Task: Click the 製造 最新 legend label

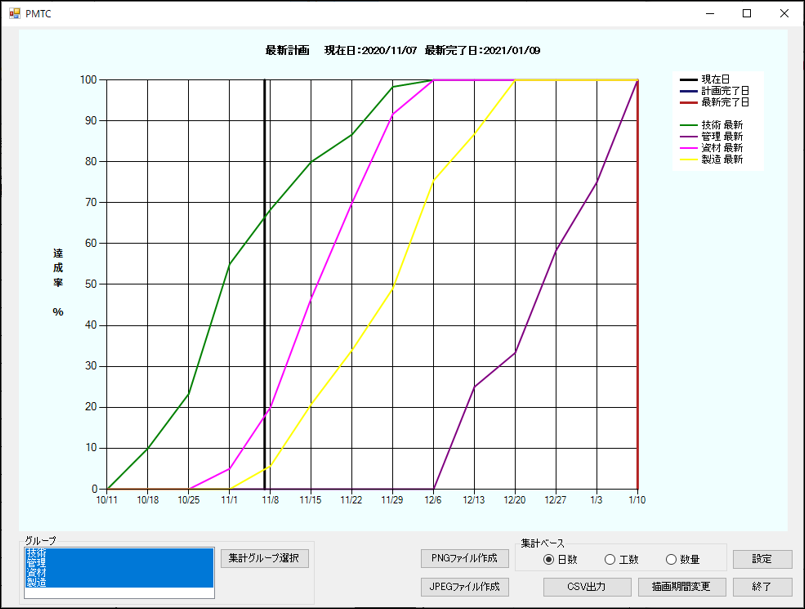Action: (722, 159)
